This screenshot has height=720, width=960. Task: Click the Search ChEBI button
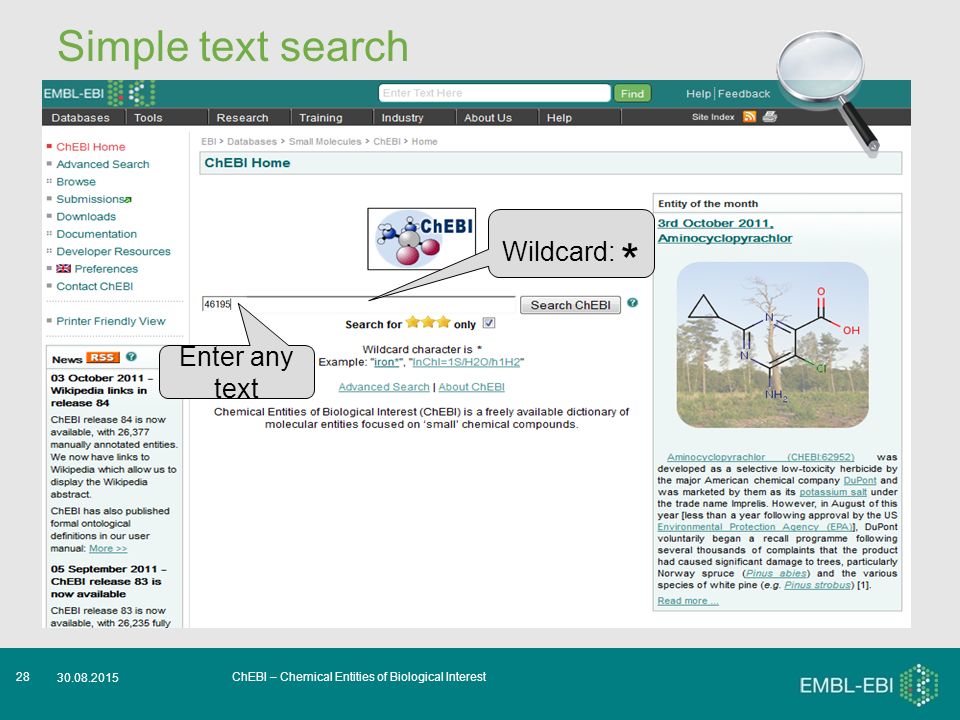[x=570, y=305]
